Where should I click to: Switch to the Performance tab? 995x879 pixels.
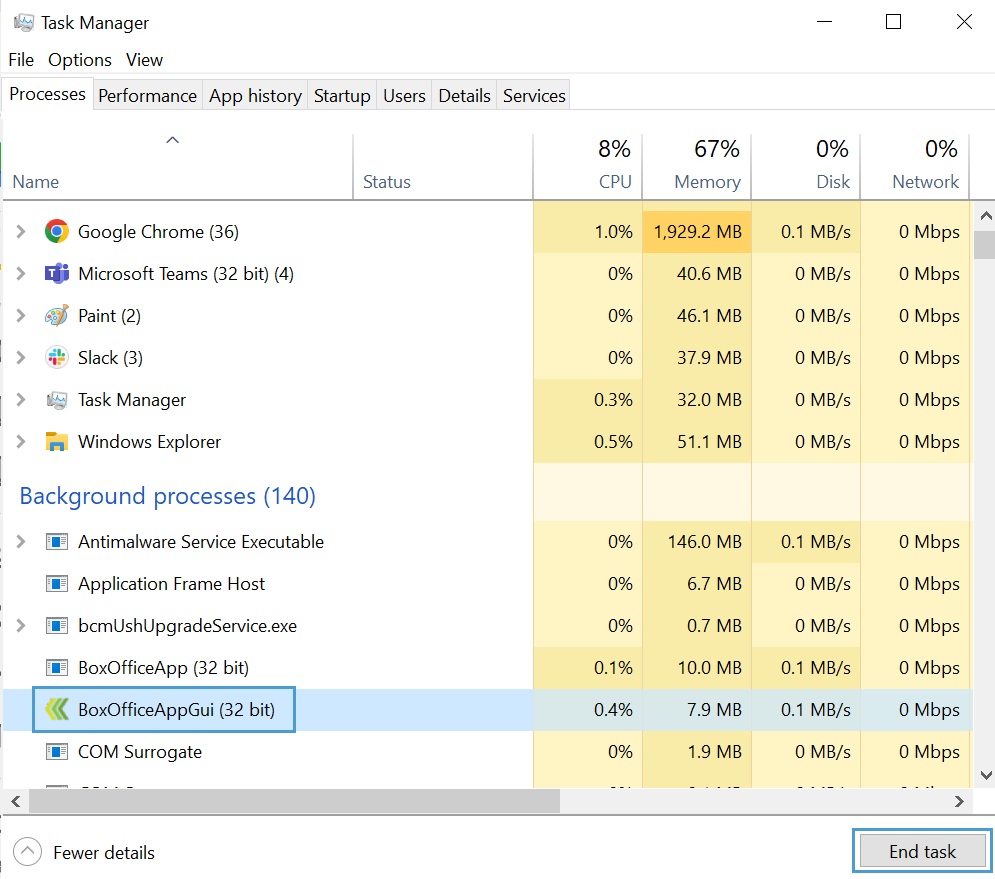coord(147,96)
